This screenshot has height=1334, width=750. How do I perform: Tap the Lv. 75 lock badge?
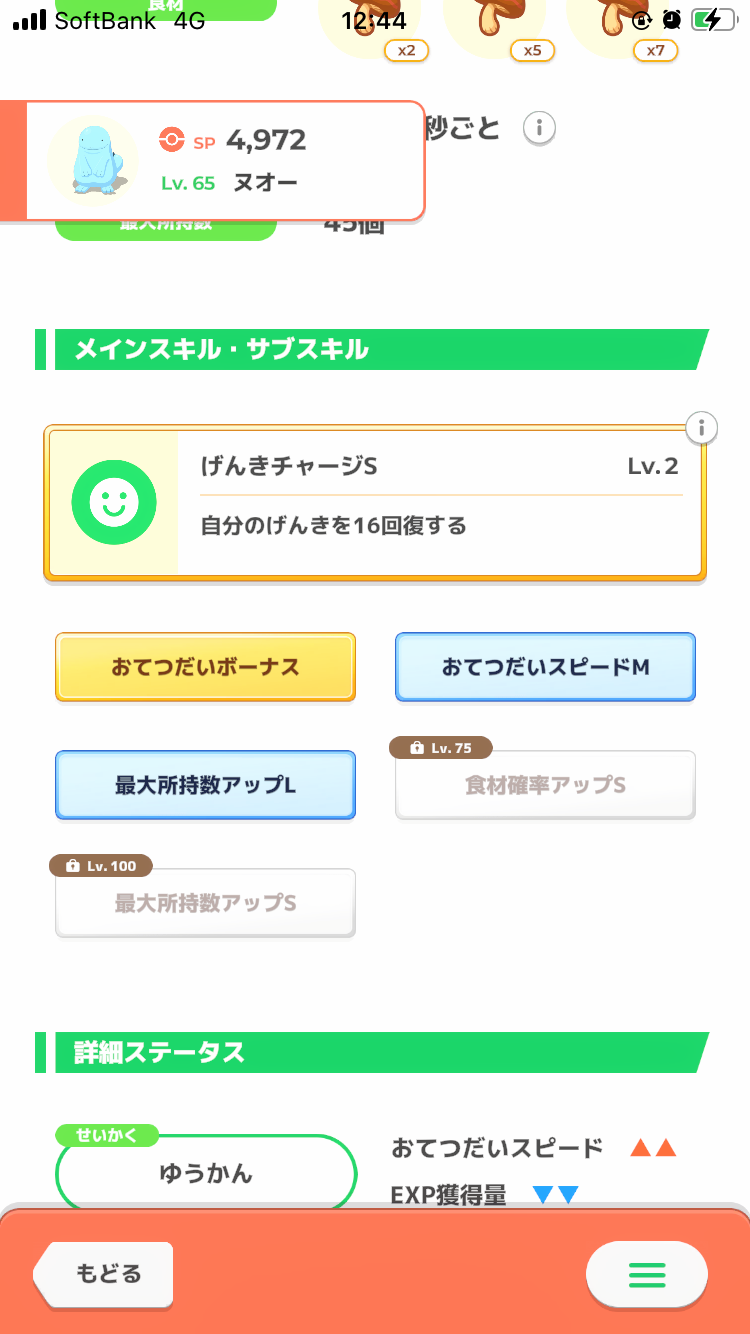[443, 748]
